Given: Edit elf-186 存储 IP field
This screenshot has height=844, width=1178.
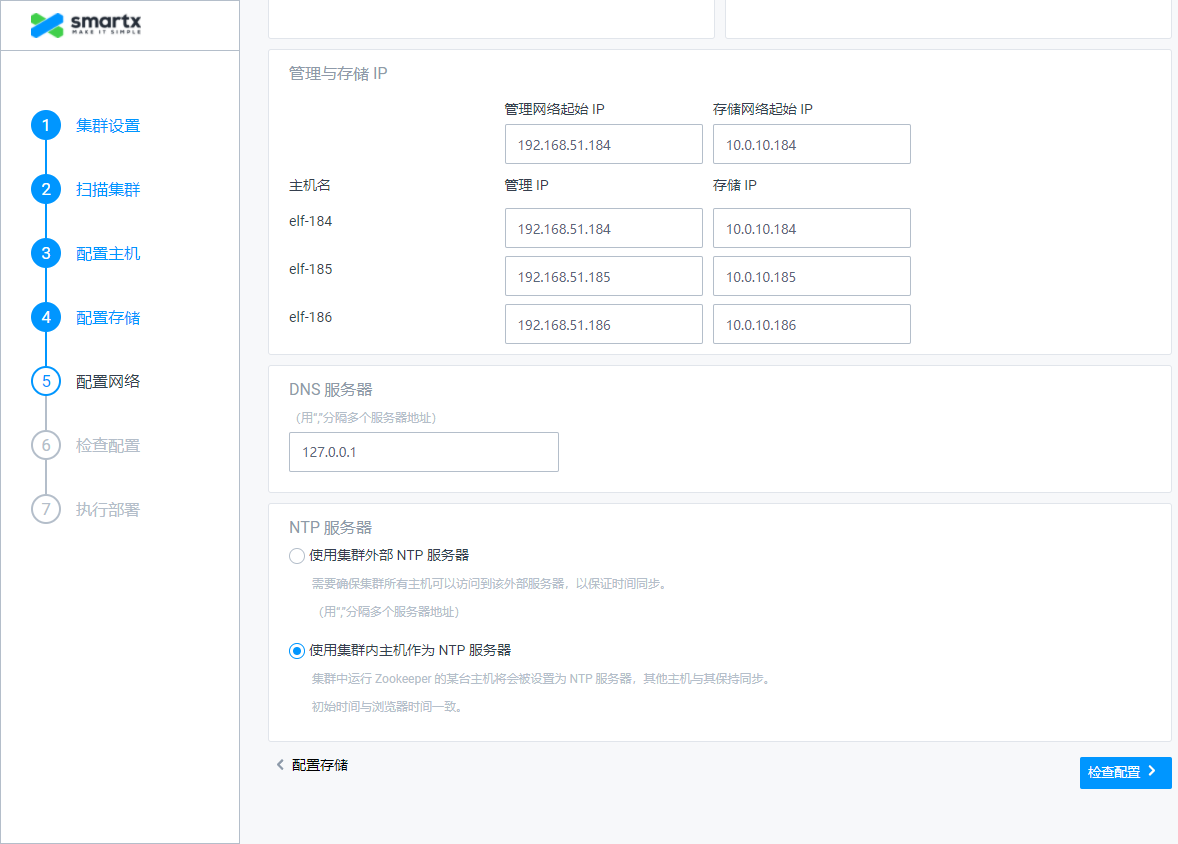Looking at the screenshot, I should click(x=811, y=325).
